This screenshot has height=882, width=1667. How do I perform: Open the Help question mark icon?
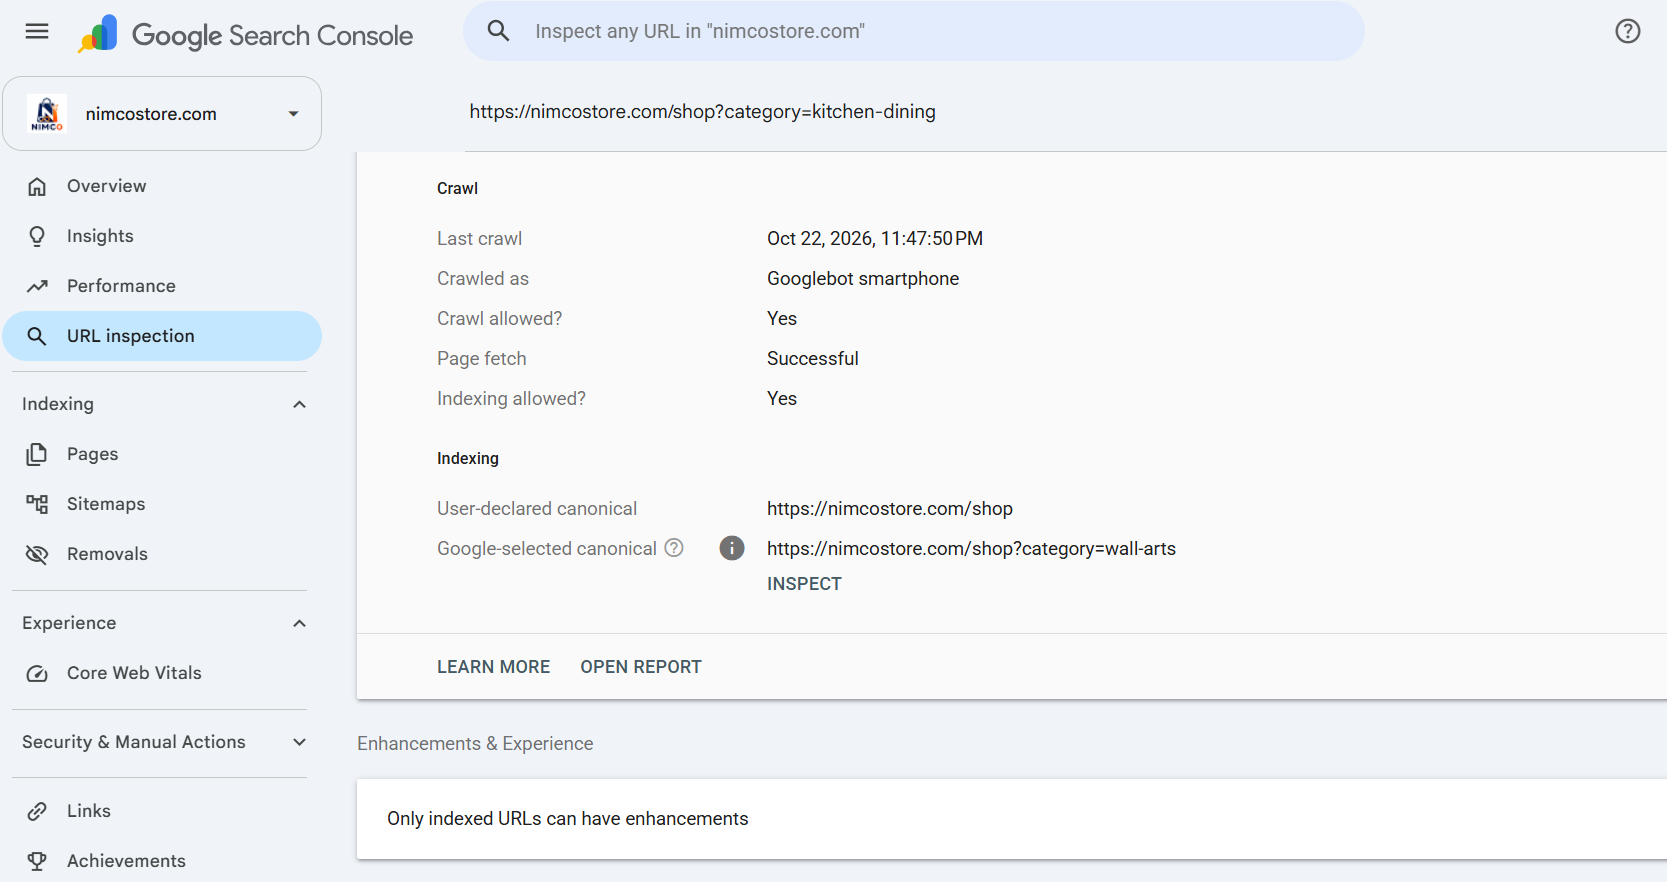pyautogui.click(x=1628, y=31)
